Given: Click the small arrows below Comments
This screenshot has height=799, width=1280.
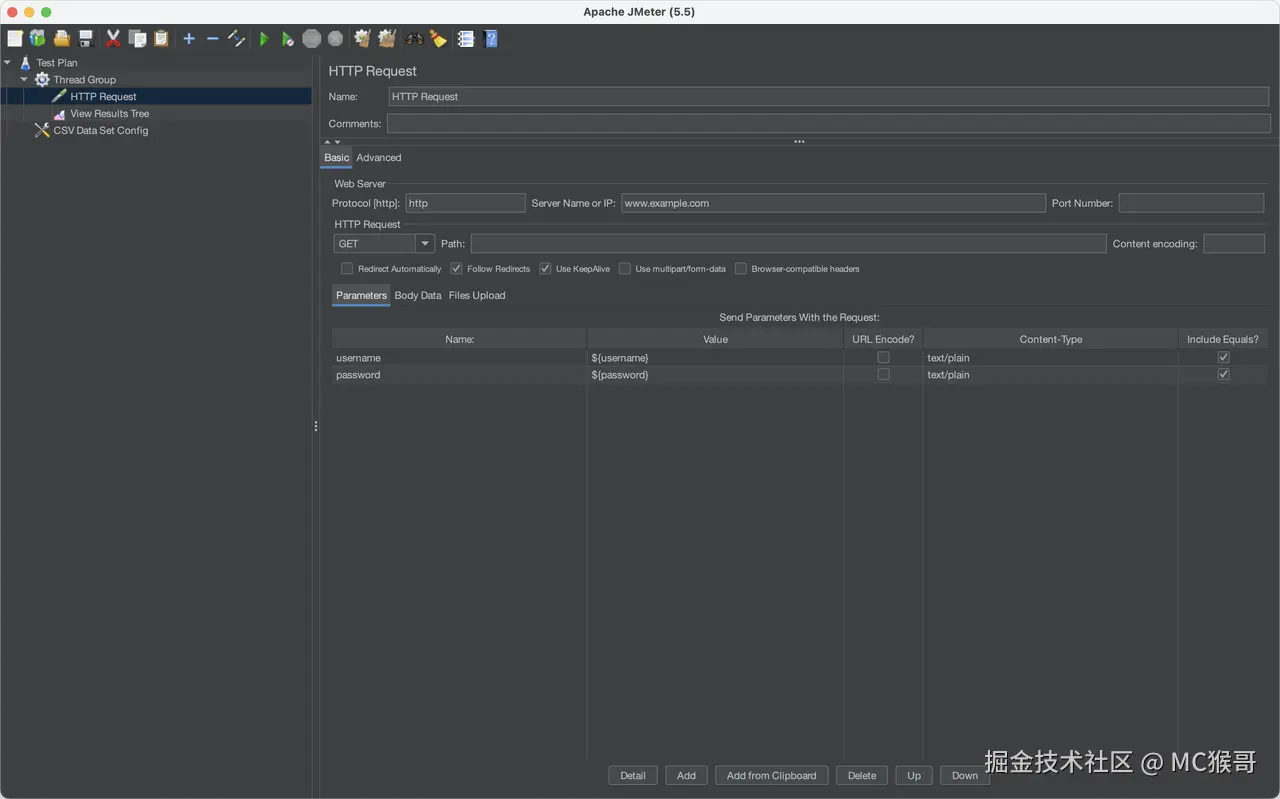Looking at the screenshot, I should point(332,142).
